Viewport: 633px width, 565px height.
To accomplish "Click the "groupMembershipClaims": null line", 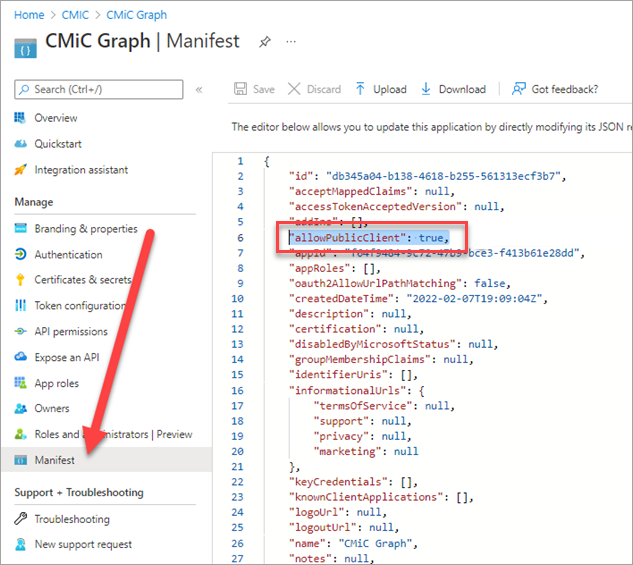I will point(381,359).
